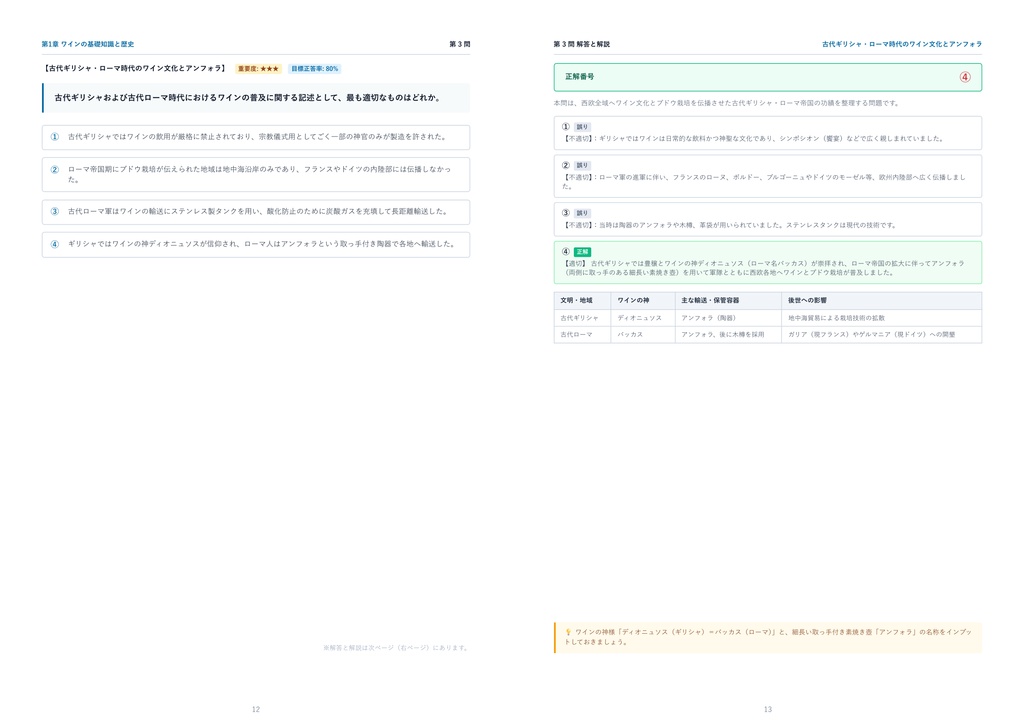Click explanation ③ text mentioning ステンレスタンク
The image size is (1024, 724).
pos(729,225)
